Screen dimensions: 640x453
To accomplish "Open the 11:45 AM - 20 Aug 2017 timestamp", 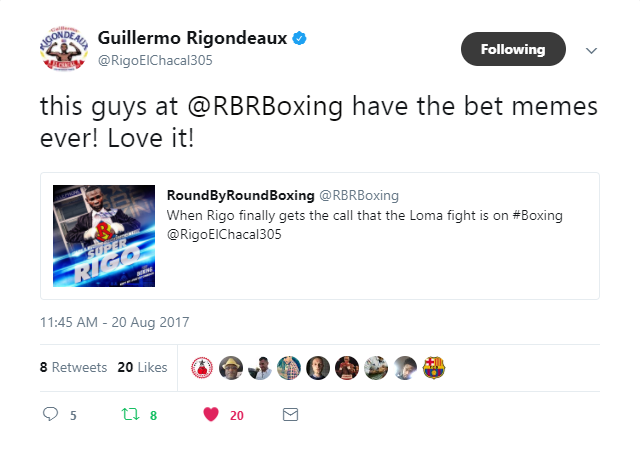I will 115,322.
